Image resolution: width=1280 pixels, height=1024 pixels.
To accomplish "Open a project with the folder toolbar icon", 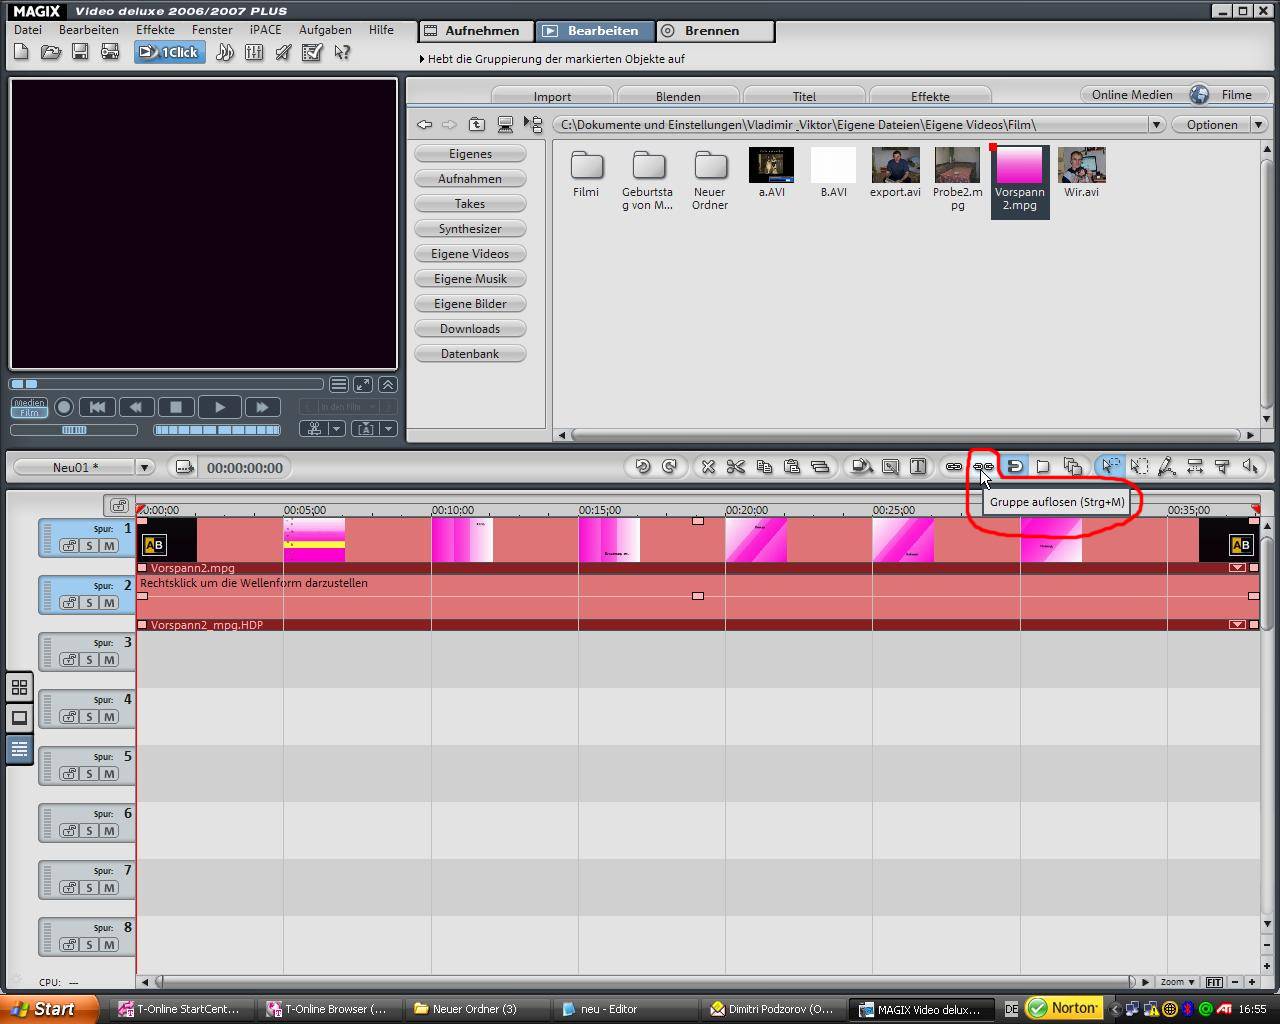I will pyautogui.click(x=51, y=52).
